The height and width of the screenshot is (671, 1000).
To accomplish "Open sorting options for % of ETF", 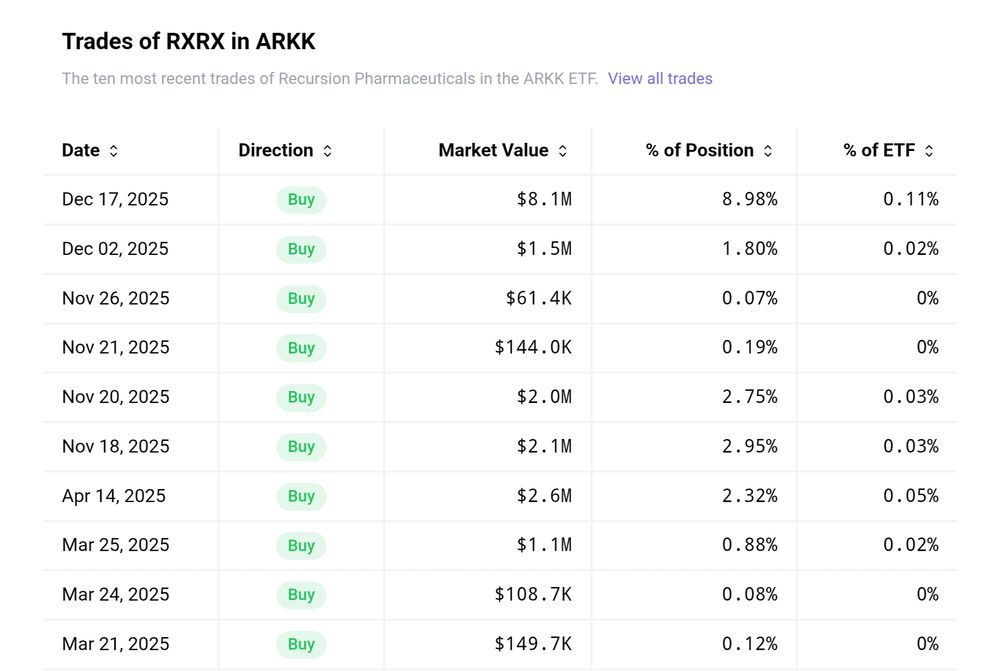I will [x=928, y=150].
